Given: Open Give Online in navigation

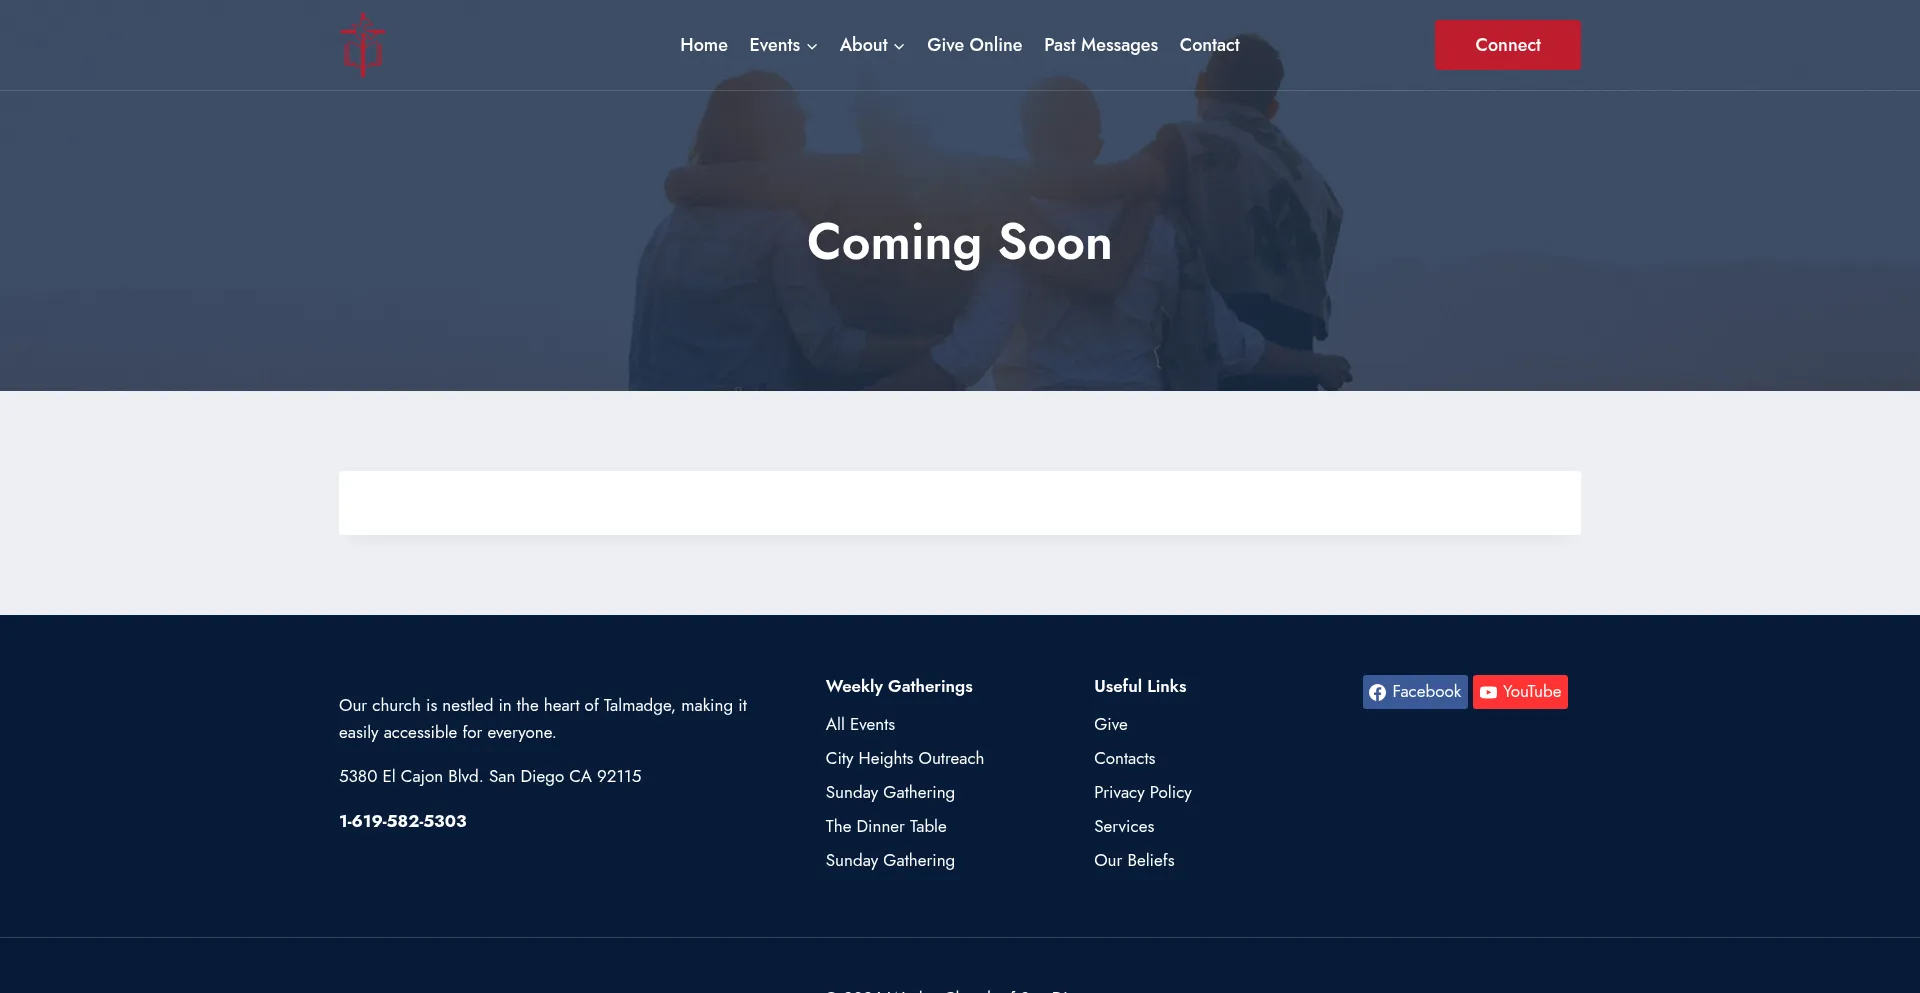Looking at the screenshot, I should [974, 45].
